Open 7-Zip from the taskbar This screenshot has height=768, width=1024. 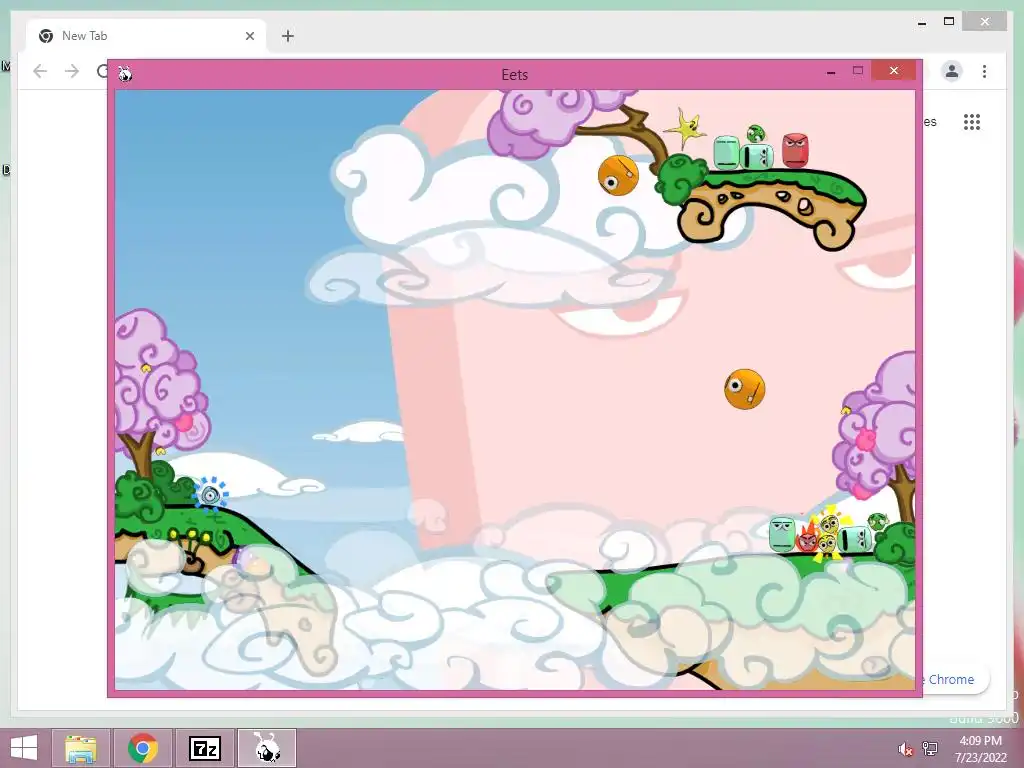(204, 748)
